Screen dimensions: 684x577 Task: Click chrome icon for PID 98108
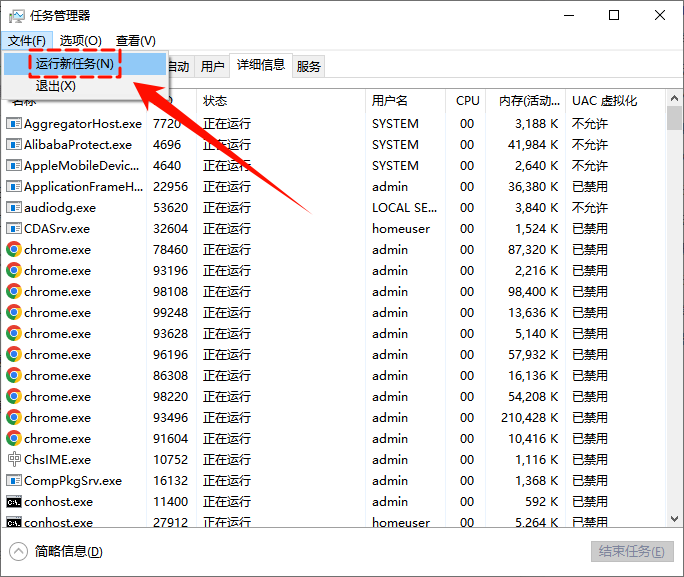pos(14,291)
